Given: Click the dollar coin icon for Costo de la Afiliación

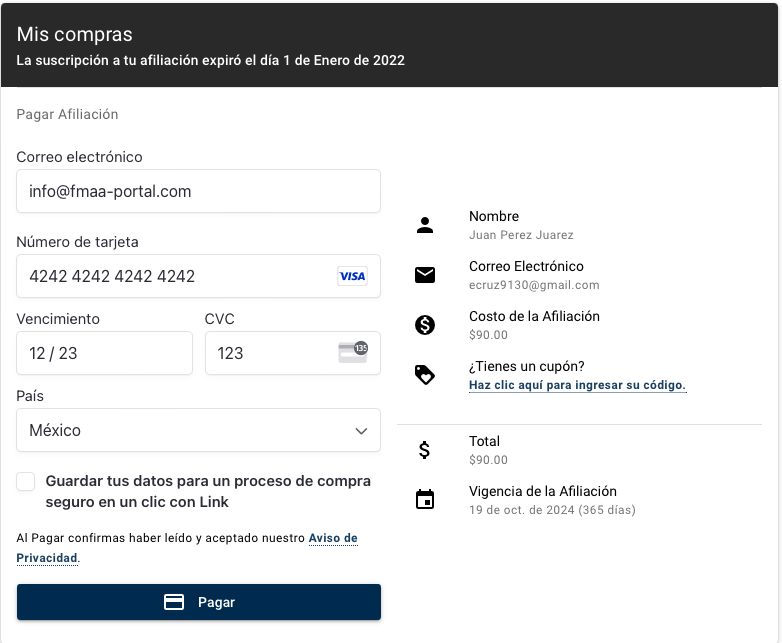Looking at the screenshot, I should (x=424, y=325).
